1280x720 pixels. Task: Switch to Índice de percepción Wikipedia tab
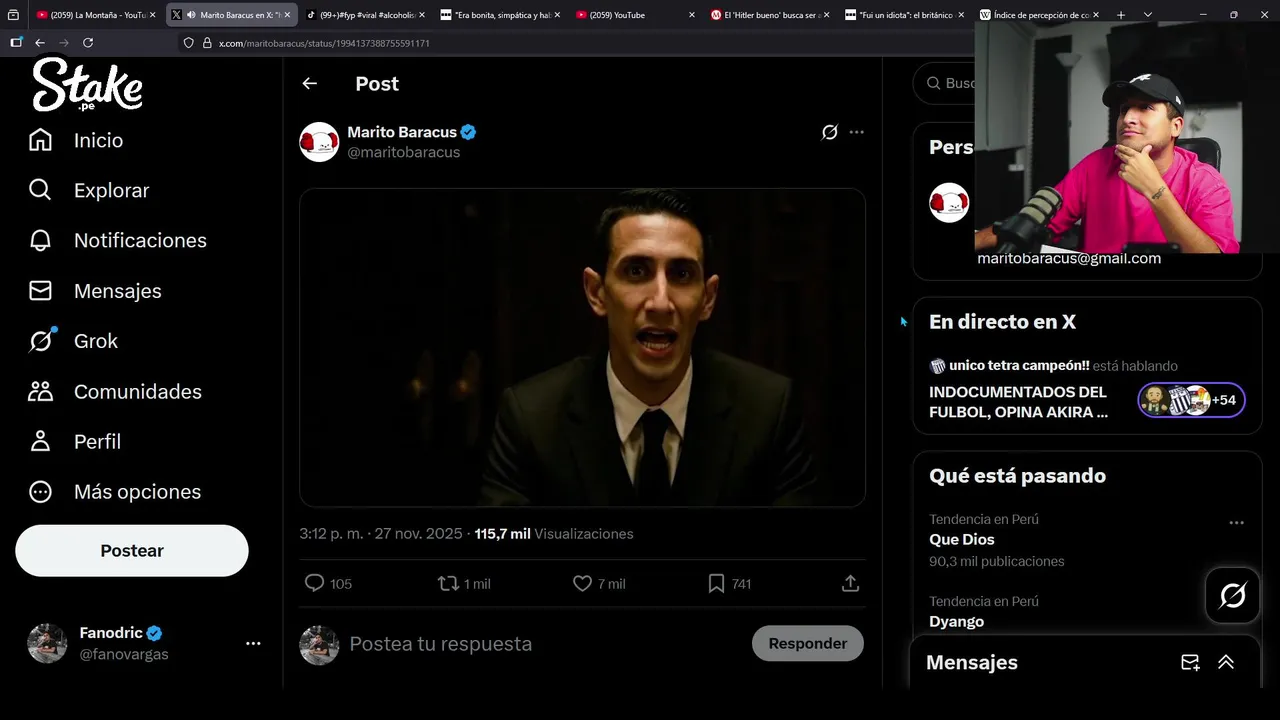pos(1040,15)
